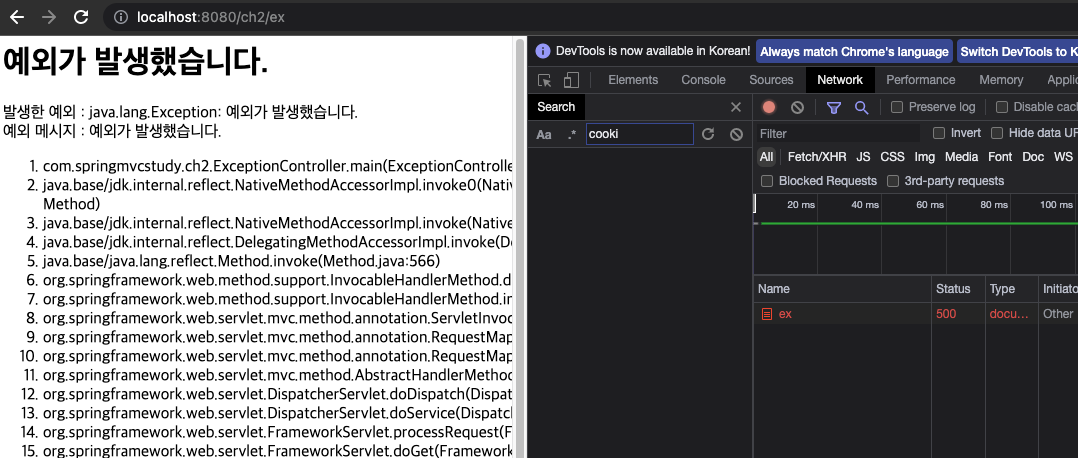
Task: Check 3rd-party requests checkbox
Action: coord(893,181)
